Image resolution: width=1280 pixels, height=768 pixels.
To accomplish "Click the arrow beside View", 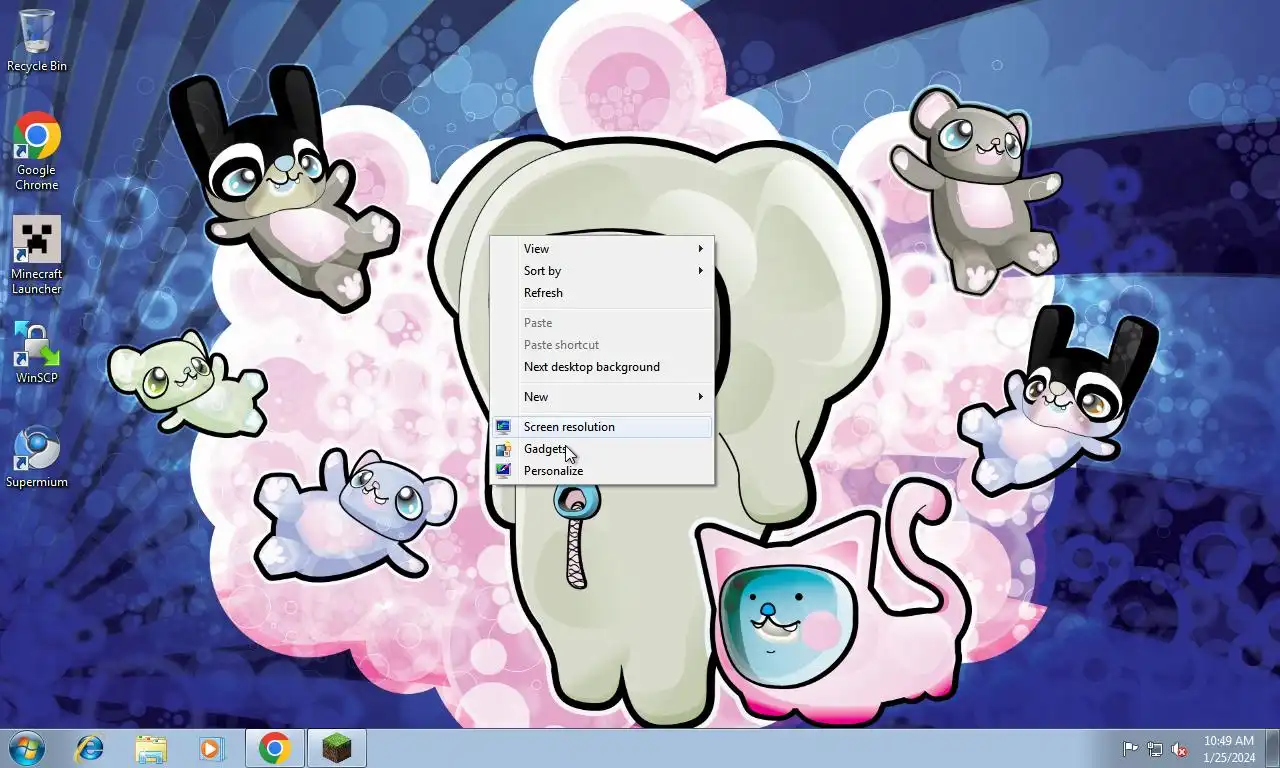I will pyautogui.click(x=700, y=249).
